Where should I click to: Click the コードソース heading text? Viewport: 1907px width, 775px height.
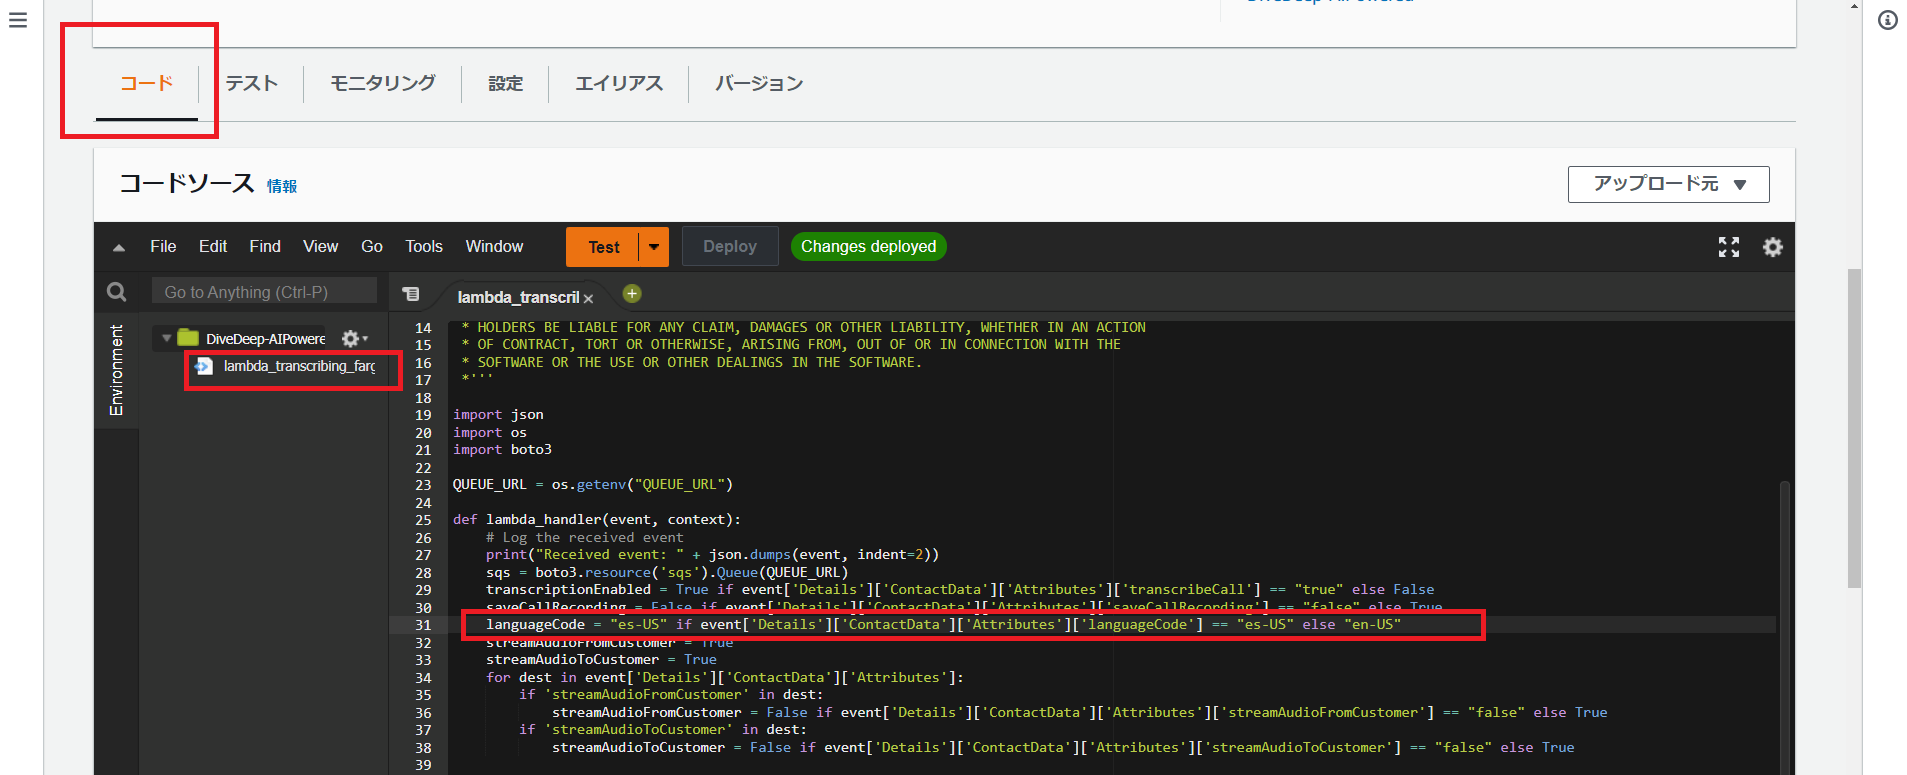[x=187, y=184]
